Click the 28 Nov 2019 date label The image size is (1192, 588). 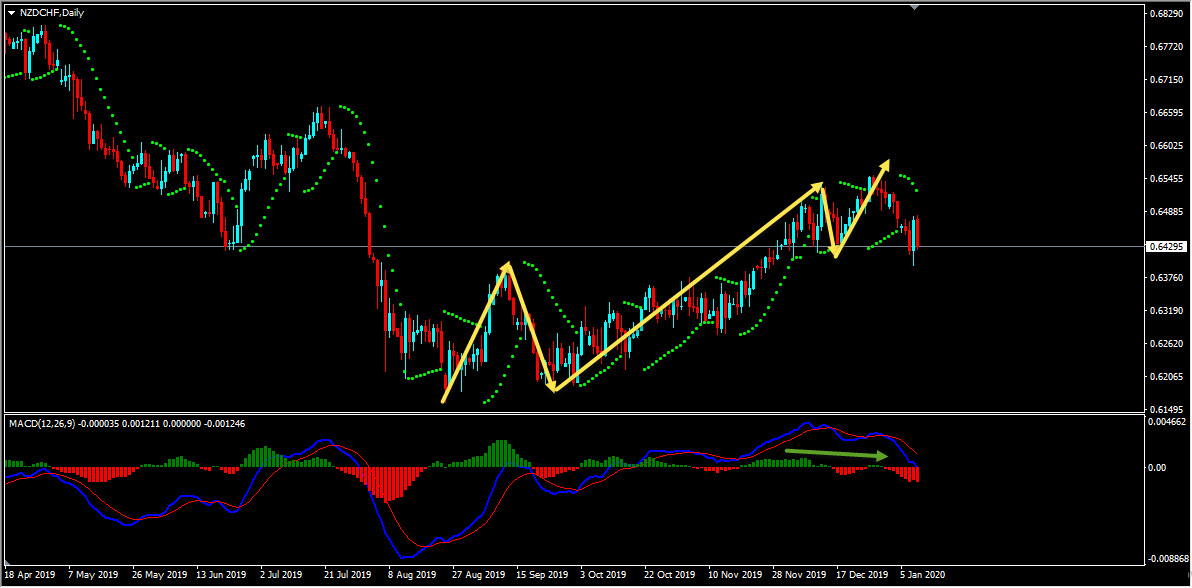pos(797,574)
